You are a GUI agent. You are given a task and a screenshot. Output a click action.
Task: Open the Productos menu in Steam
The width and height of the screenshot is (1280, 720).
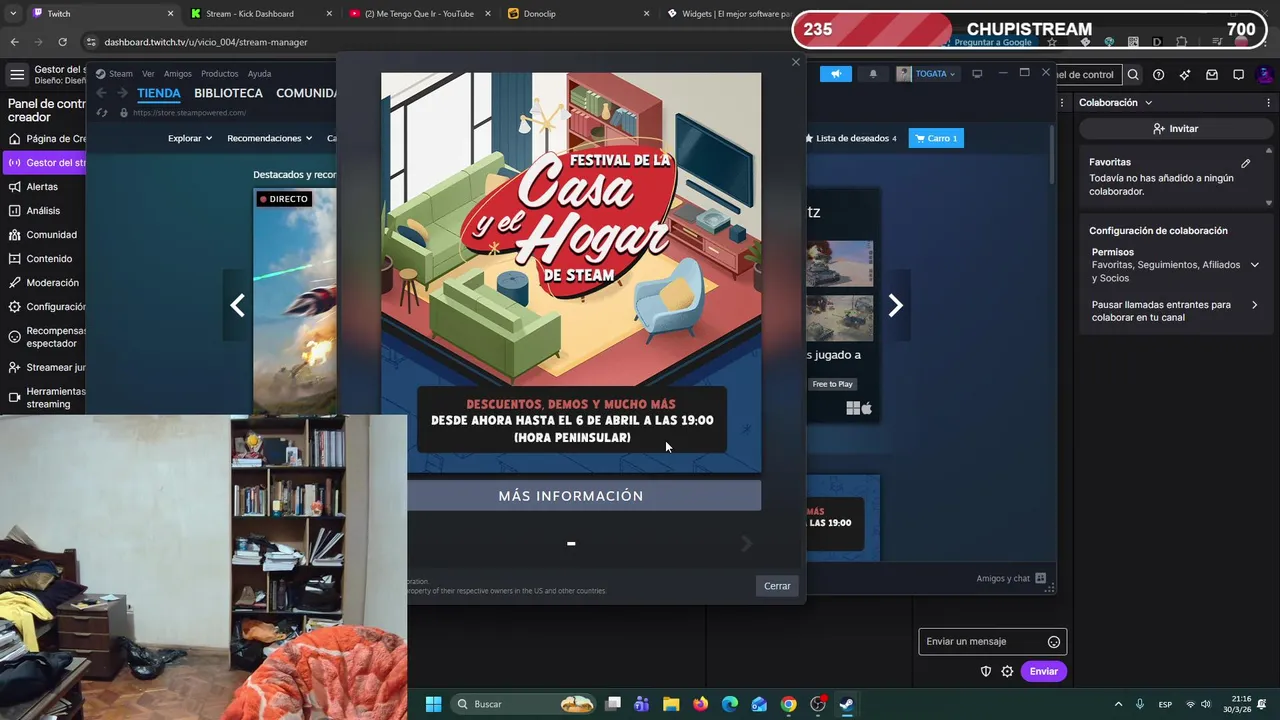[x=219, y=74]
